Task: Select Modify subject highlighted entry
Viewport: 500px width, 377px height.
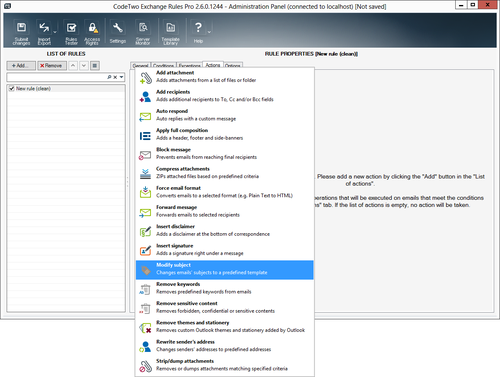Action: 225,270
